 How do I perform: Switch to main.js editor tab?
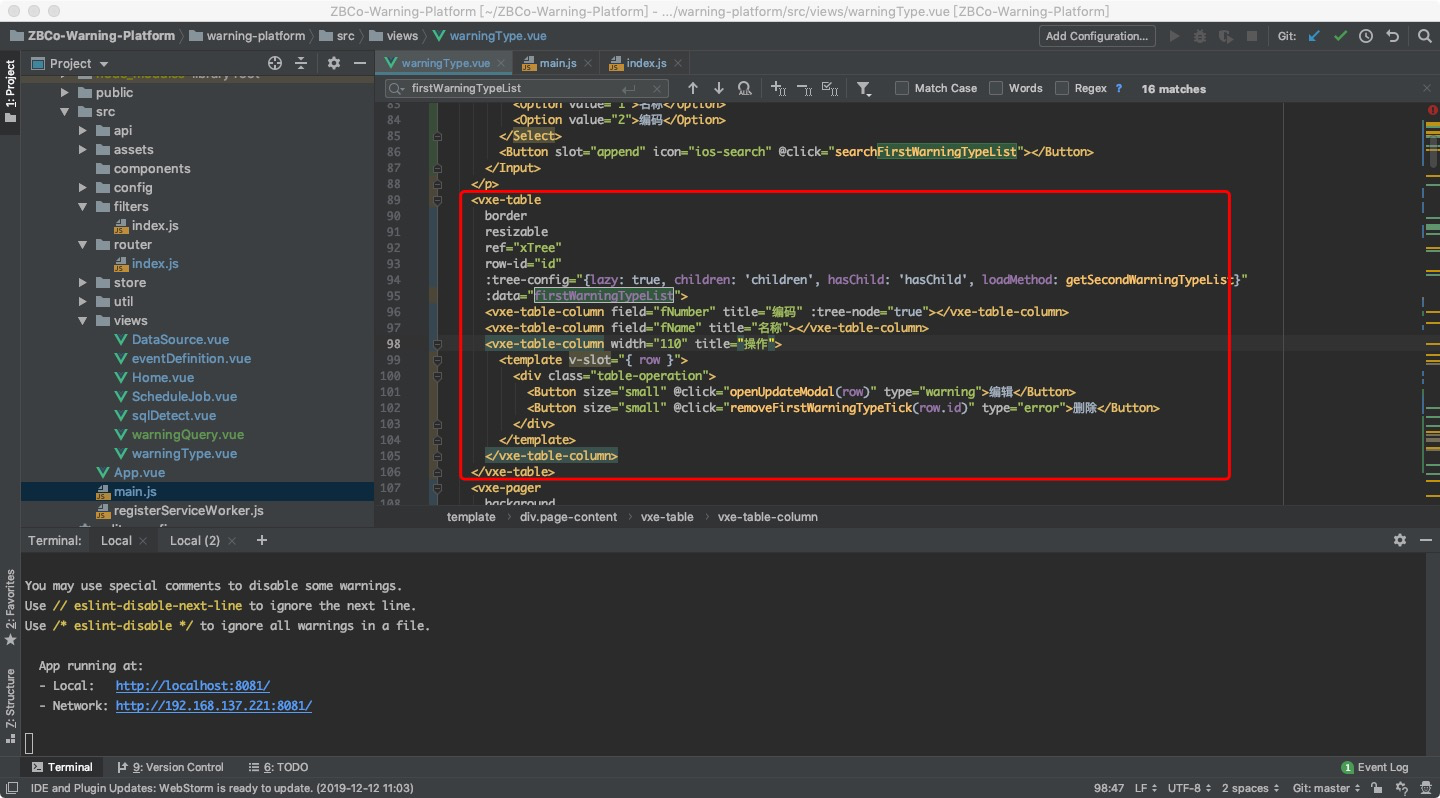[556, 63]
